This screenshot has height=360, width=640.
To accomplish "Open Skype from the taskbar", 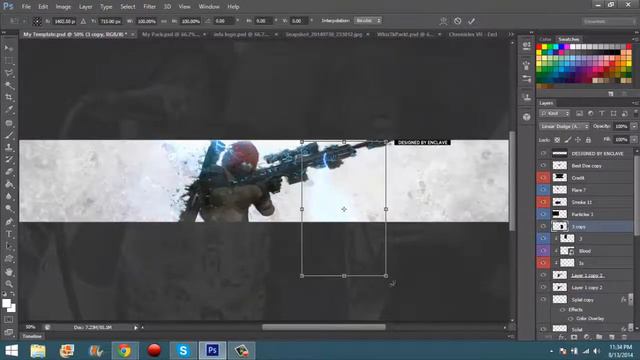I will (183, 351).
